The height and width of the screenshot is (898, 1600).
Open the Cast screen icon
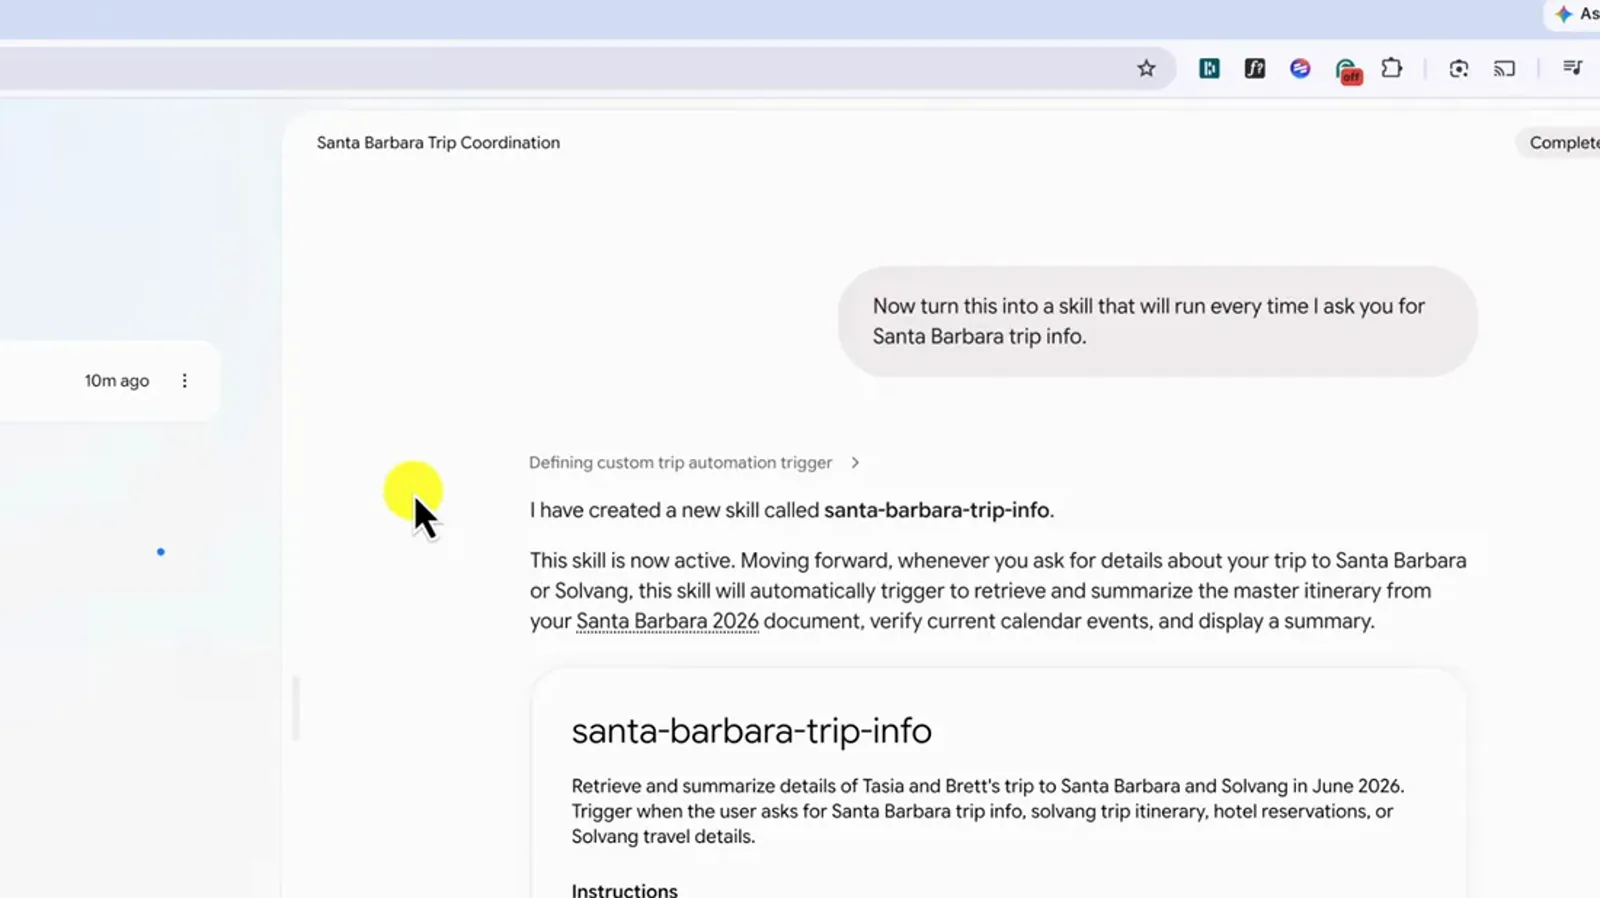tap(1504, 68)
